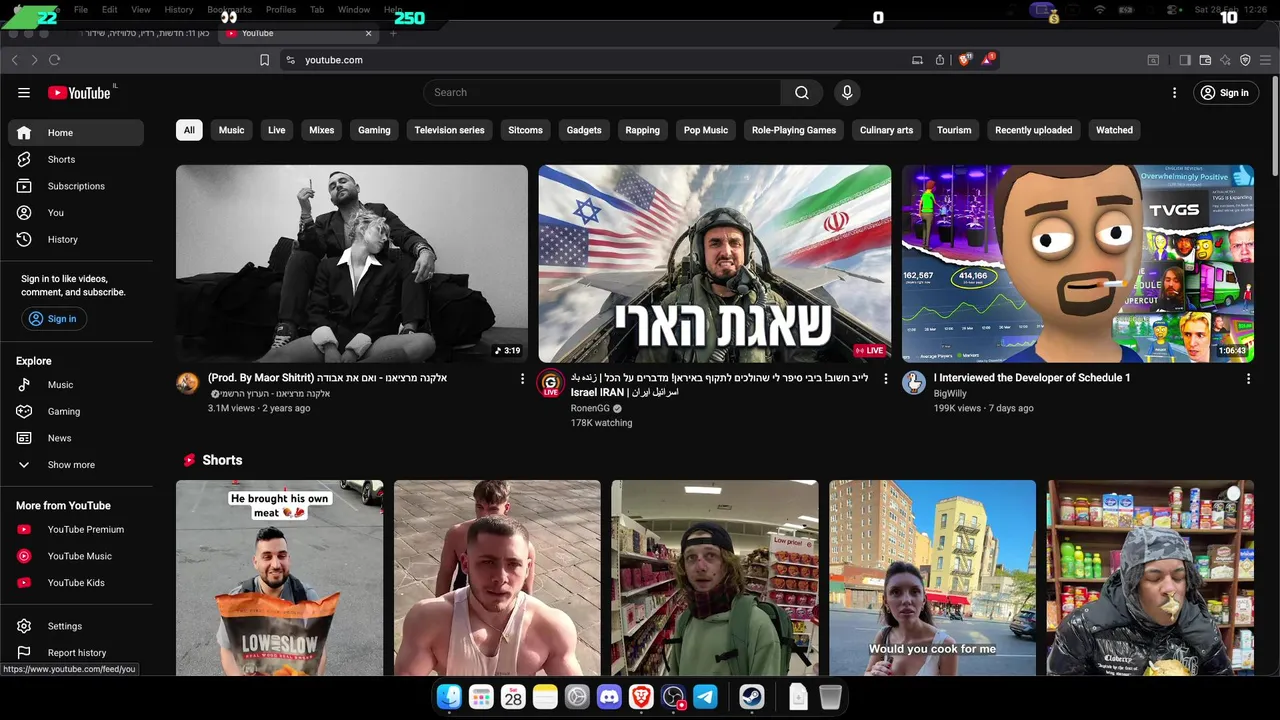Open YouTube settings three-dot menu beside Sign in

click(x=1174, y=93)
